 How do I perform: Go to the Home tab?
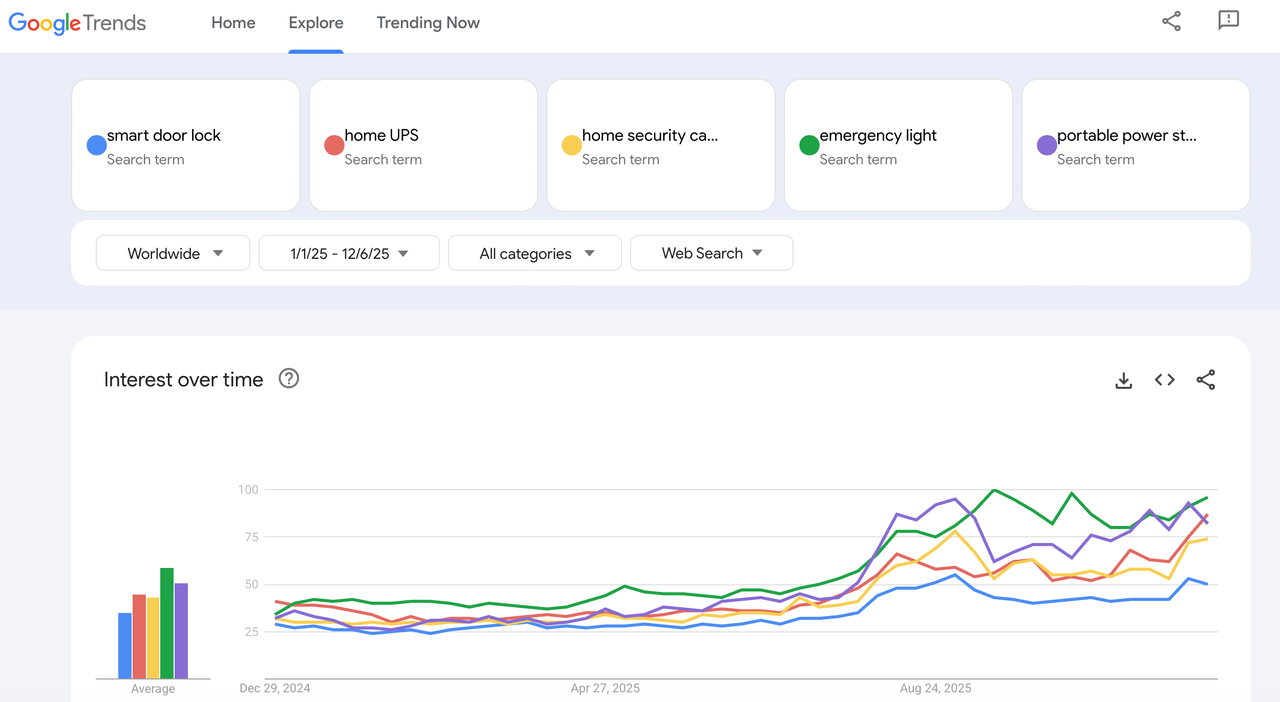(233, 22)
